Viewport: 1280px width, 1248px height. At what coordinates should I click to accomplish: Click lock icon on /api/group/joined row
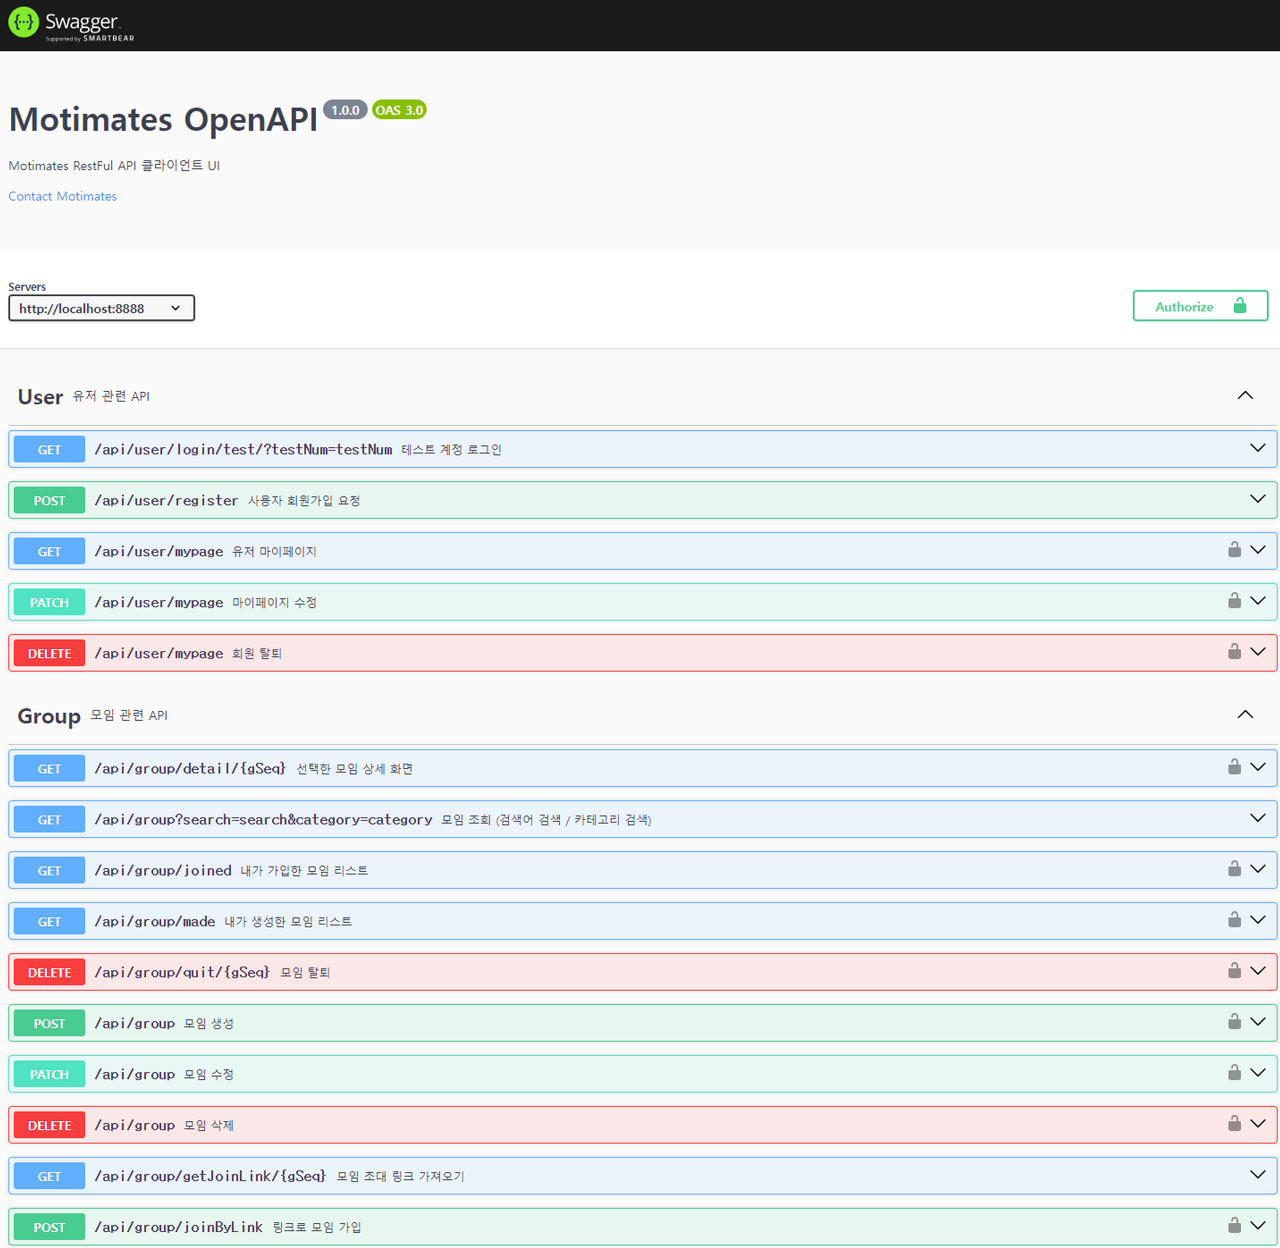point(1234,869)
